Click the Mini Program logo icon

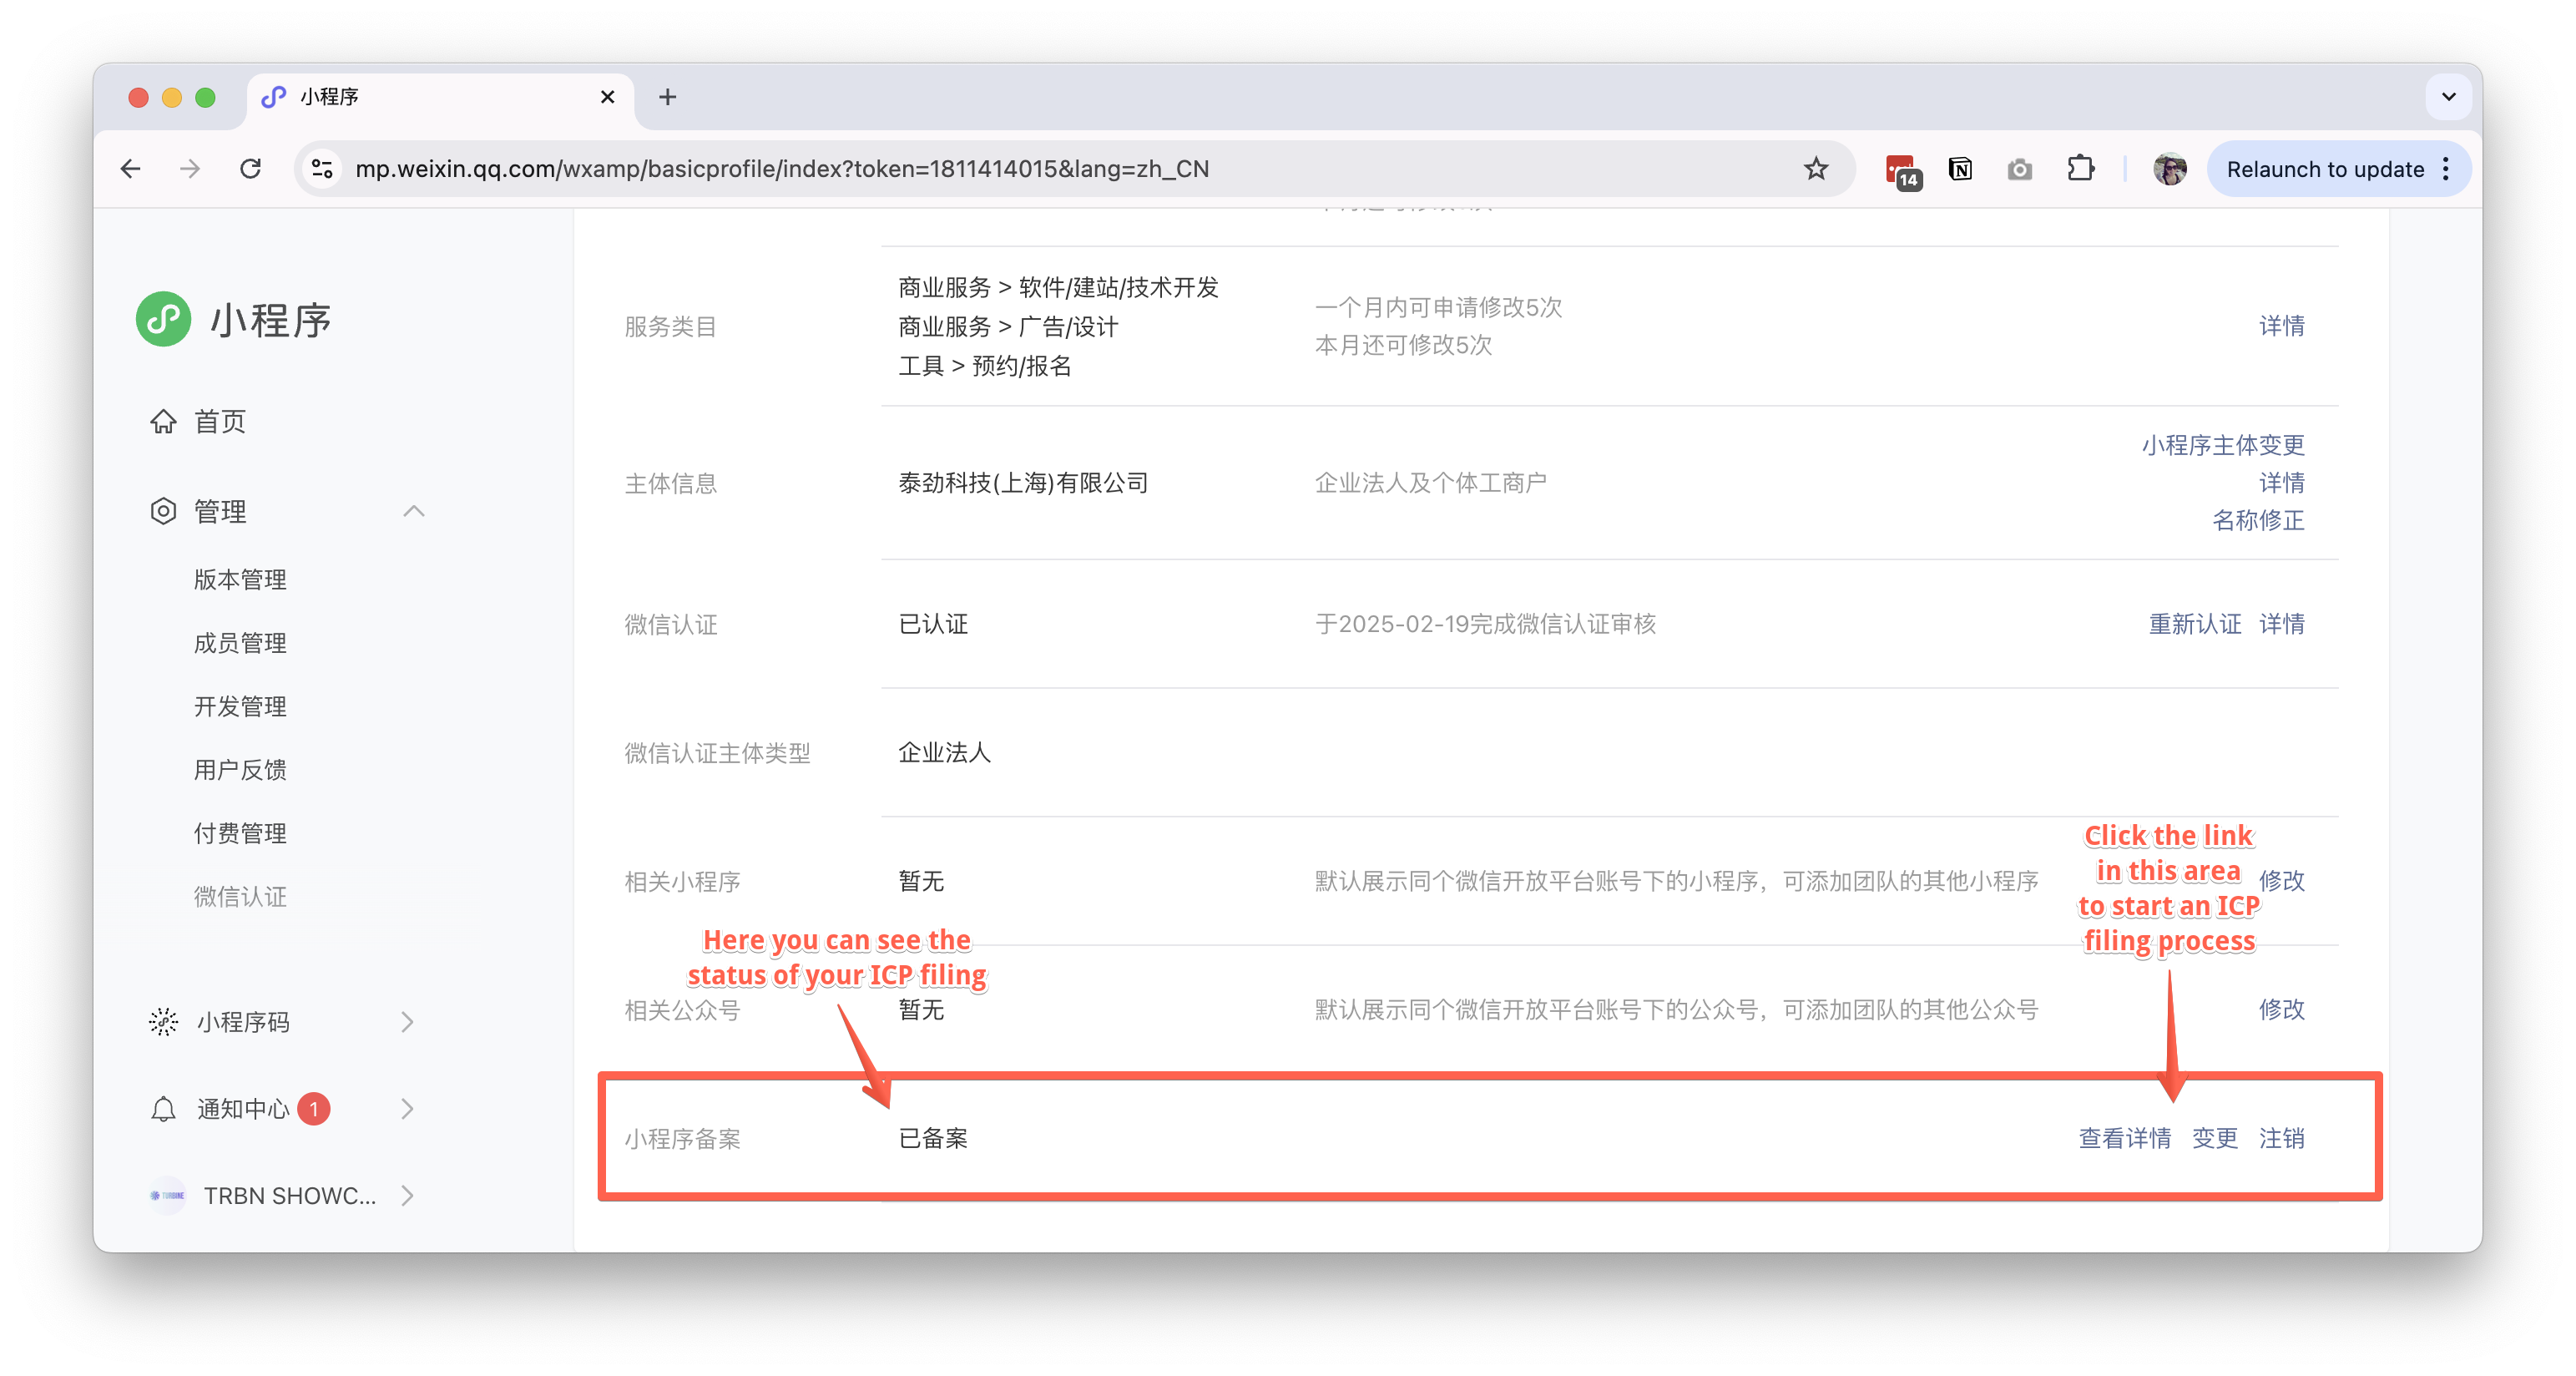pos(163,320)
